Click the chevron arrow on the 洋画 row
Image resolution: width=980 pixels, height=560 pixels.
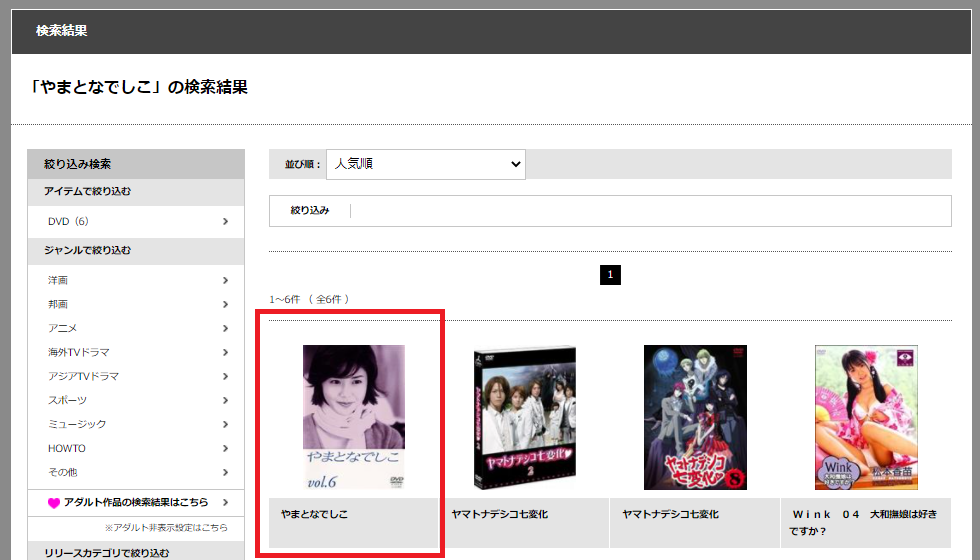(x=226, y=280)
